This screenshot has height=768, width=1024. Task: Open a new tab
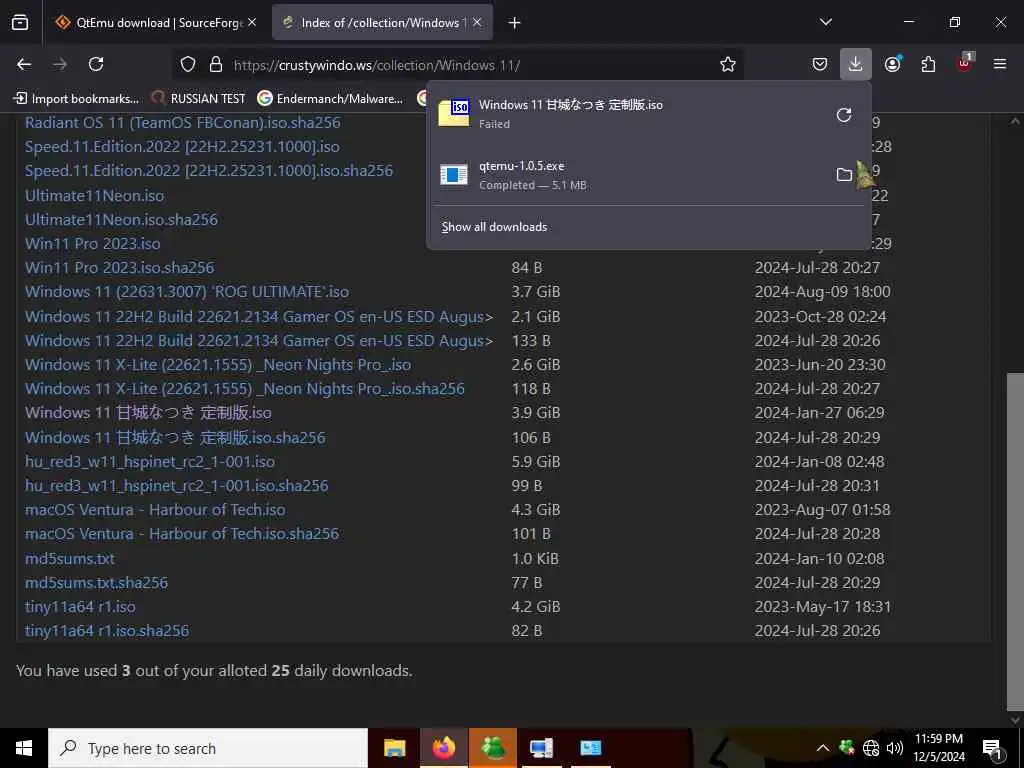(515, 23)
